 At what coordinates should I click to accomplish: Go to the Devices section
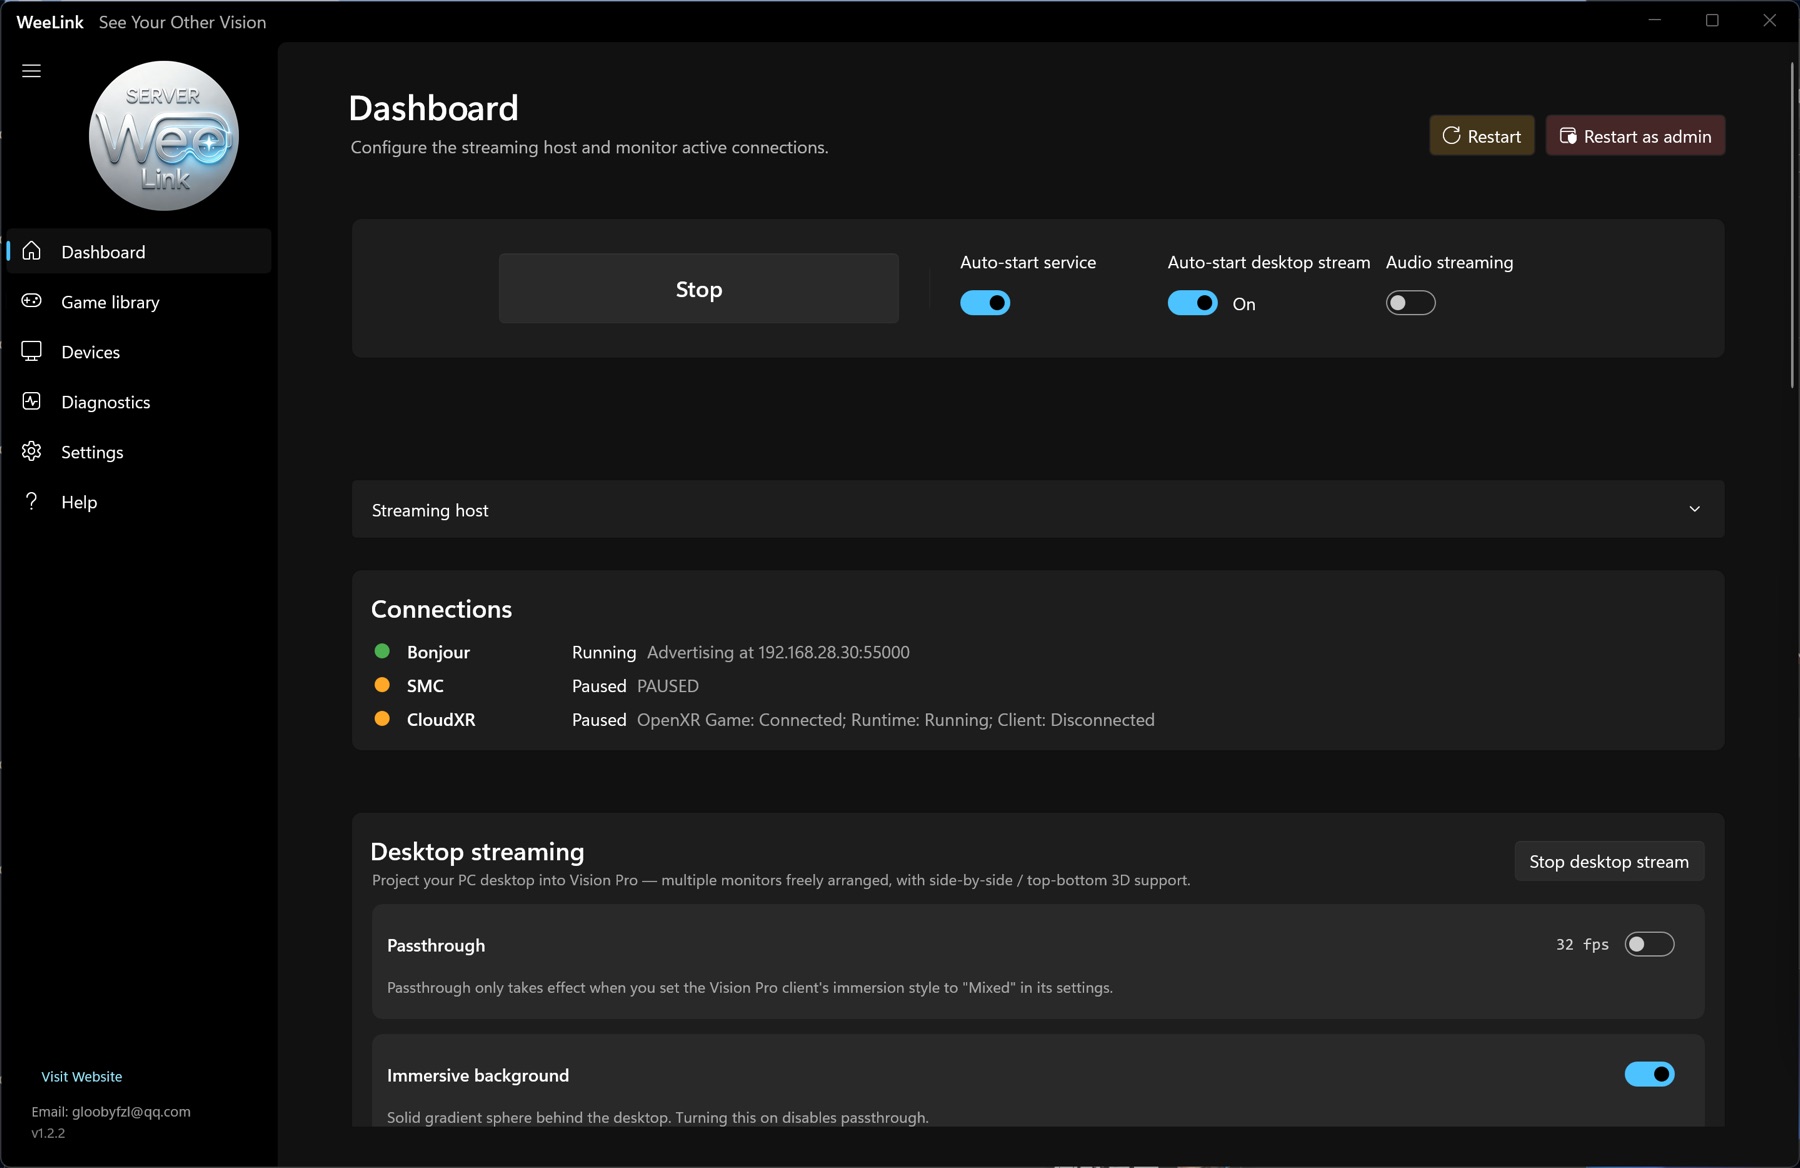point(139,351)
